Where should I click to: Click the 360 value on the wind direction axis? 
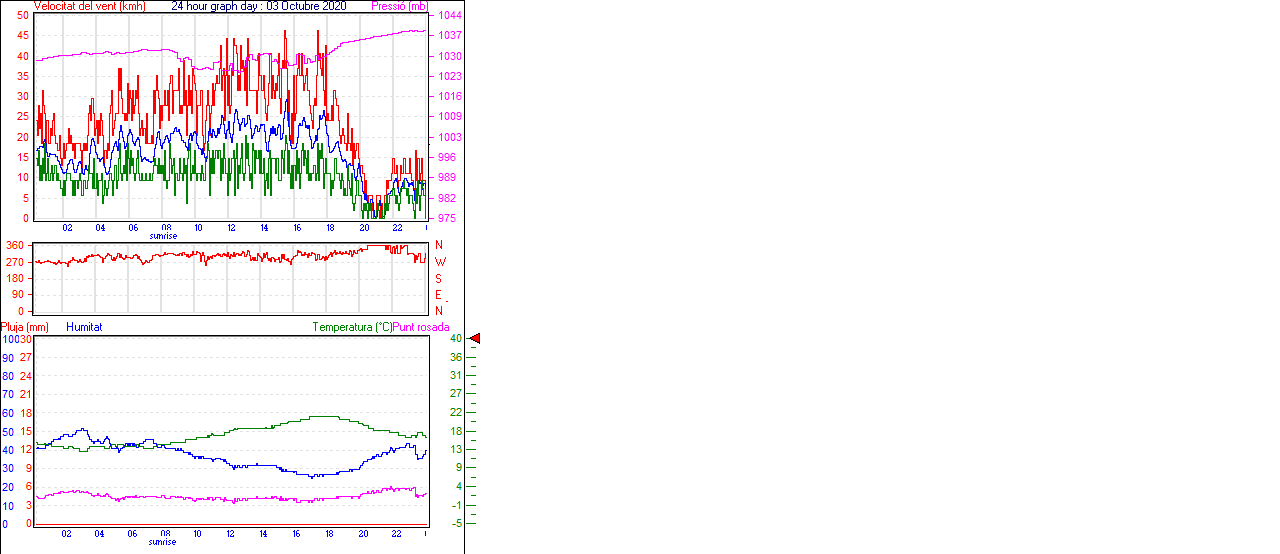pyautogui.click(x=14, y=246)
